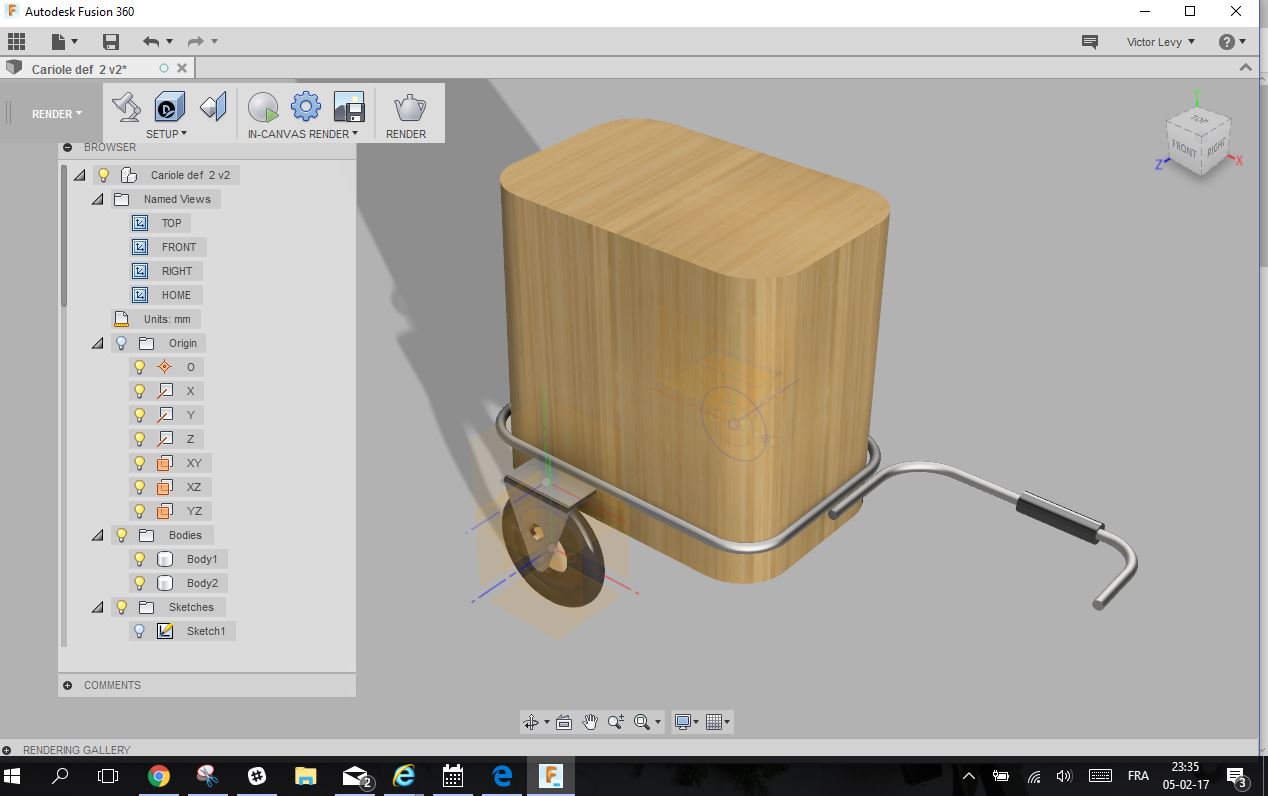Toggle visibility bulb of Origin folder
The width and height of the screenshot is (1268, 796).
click(121, 343)
